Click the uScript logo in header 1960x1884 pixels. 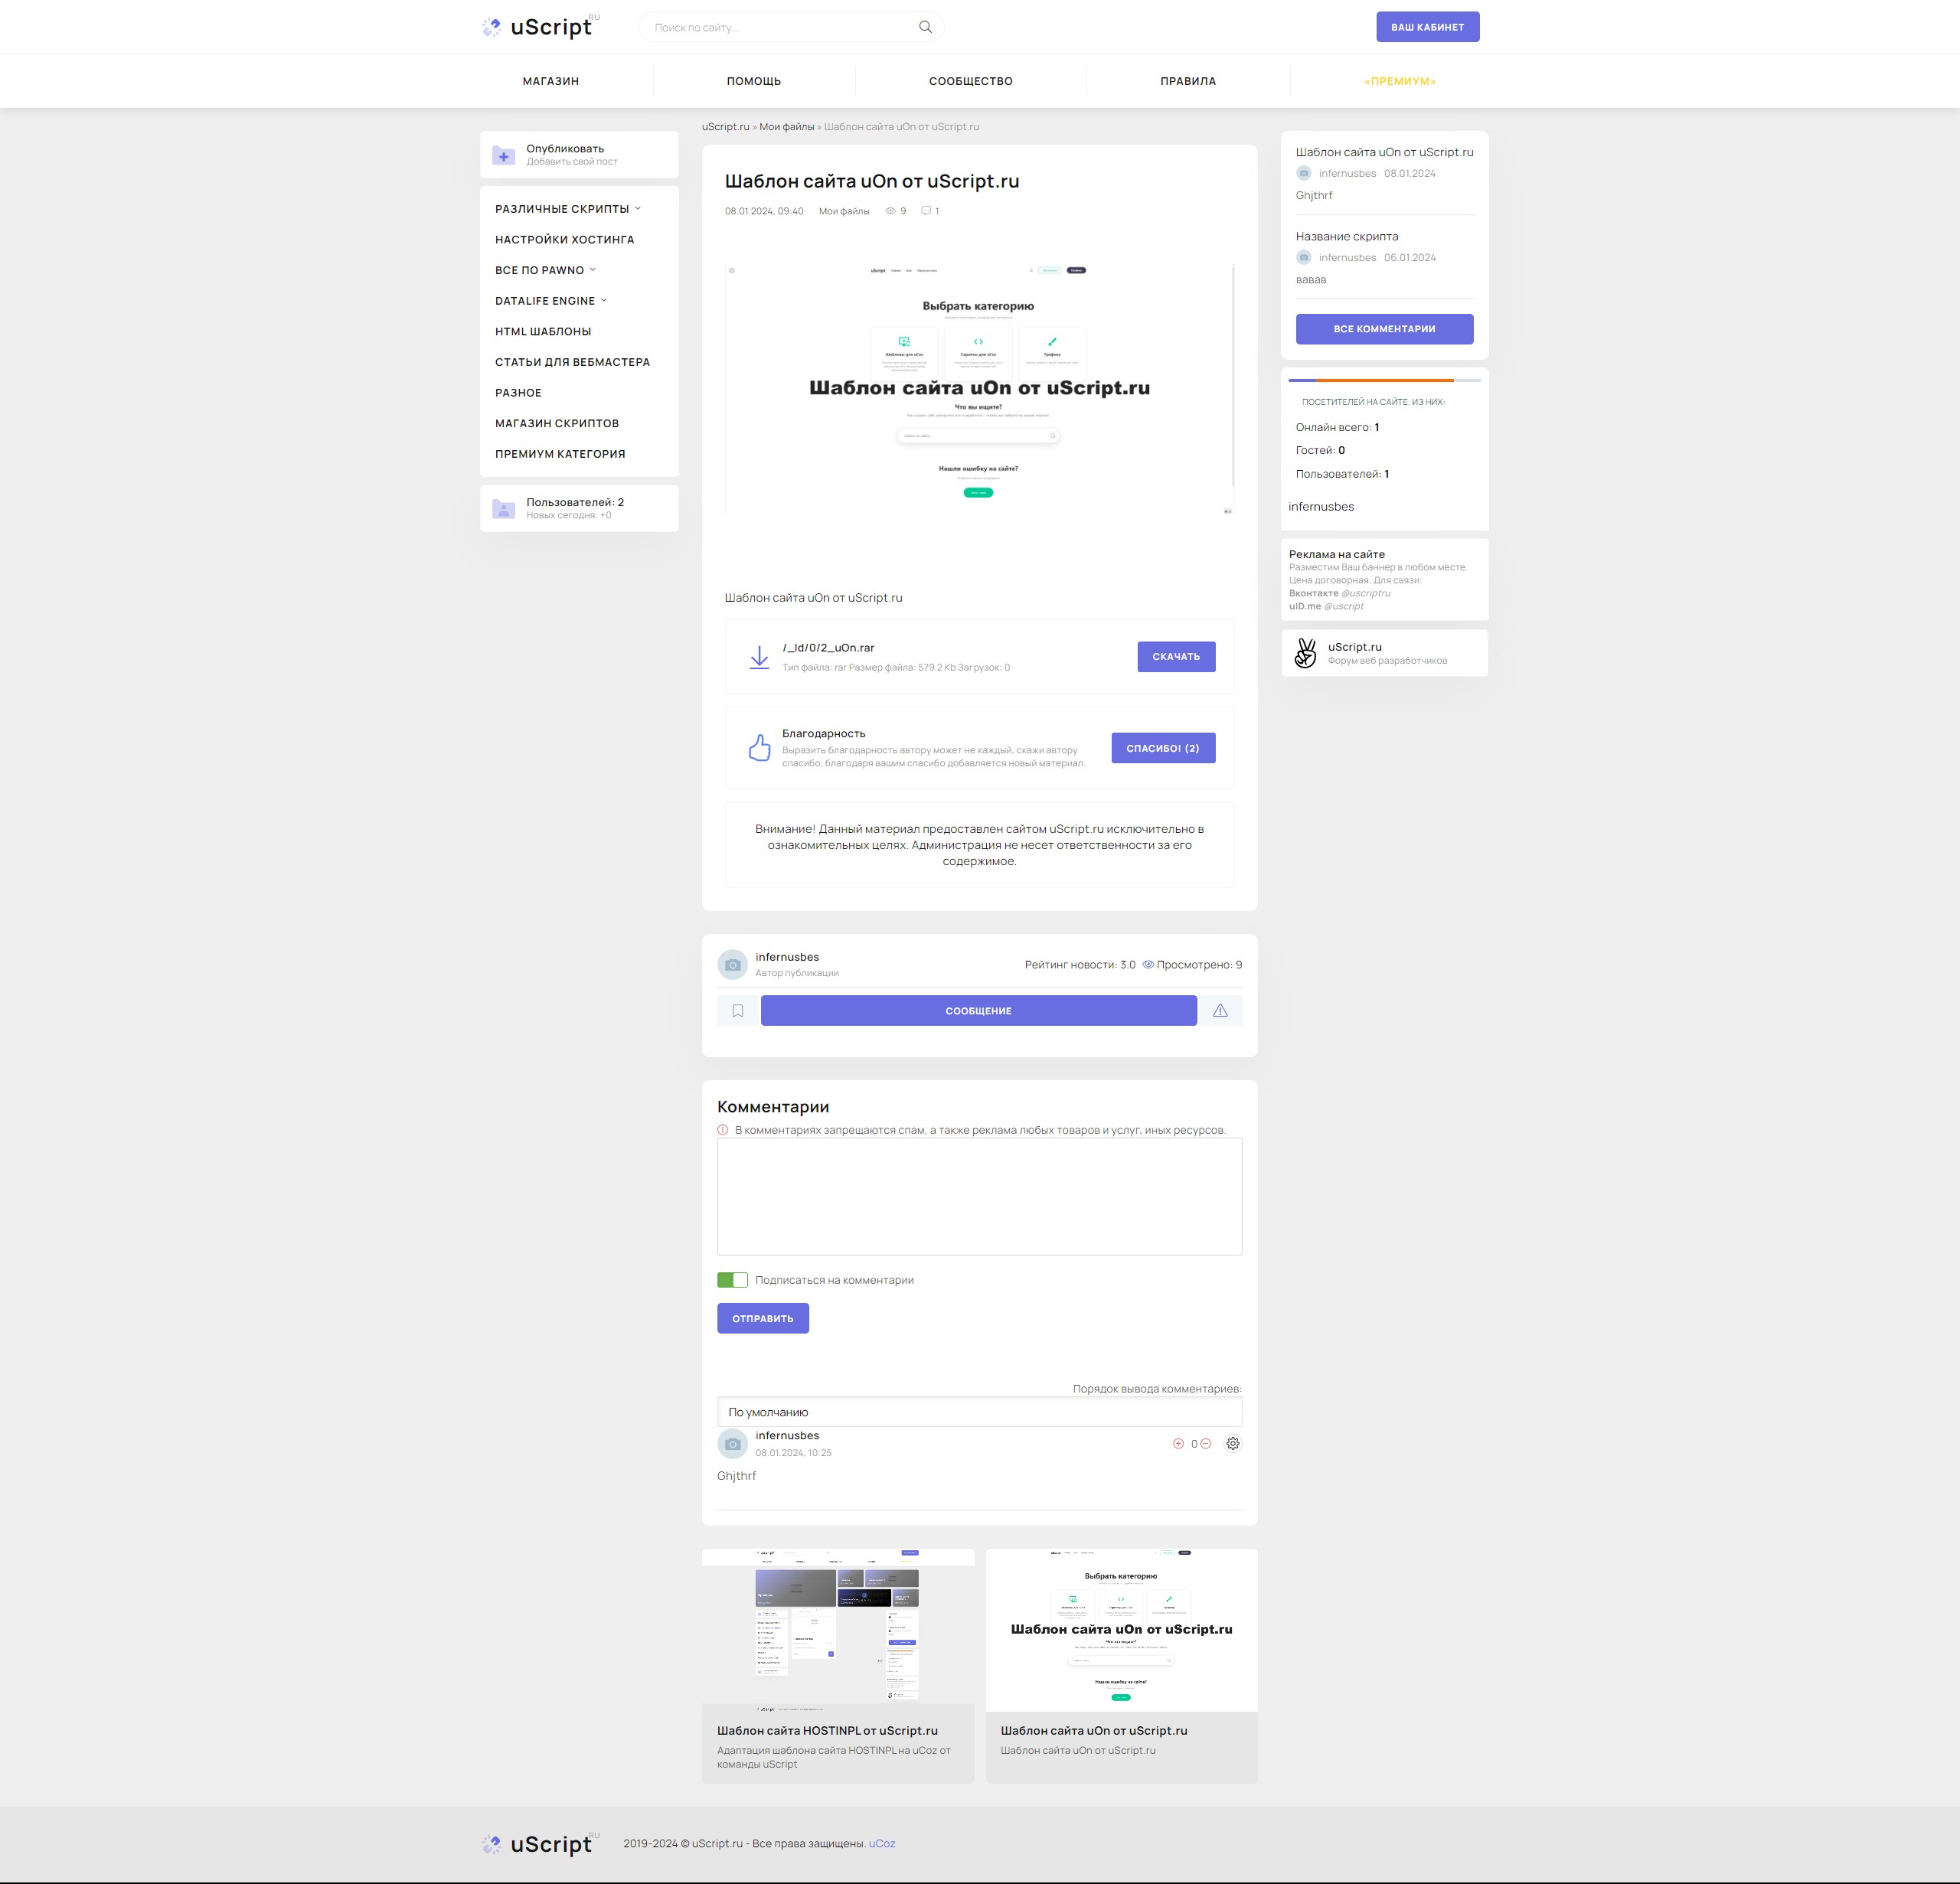pos(541,27)
